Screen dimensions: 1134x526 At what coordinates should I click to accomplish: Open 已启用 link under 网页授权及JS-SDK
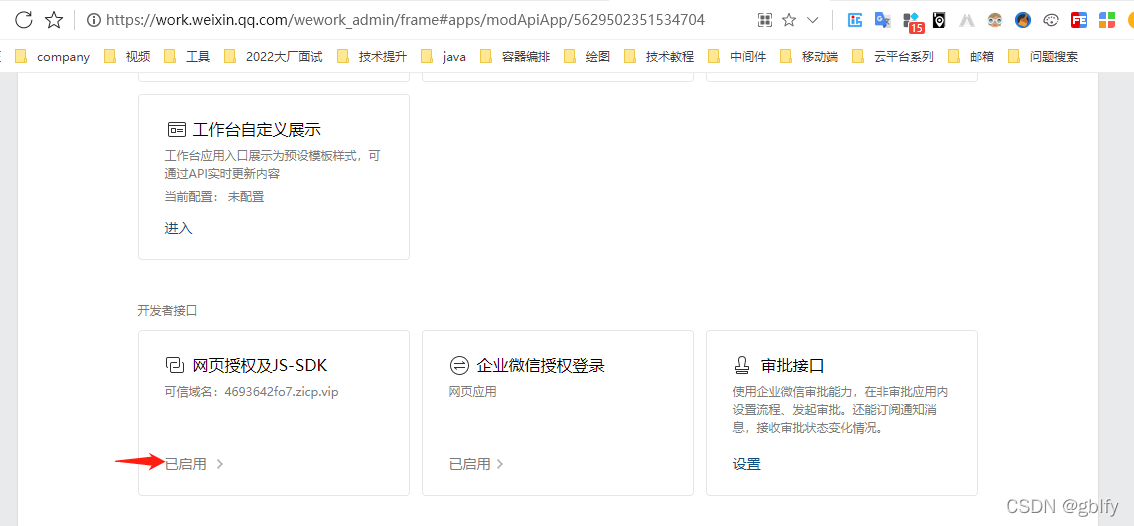[186, 465]
